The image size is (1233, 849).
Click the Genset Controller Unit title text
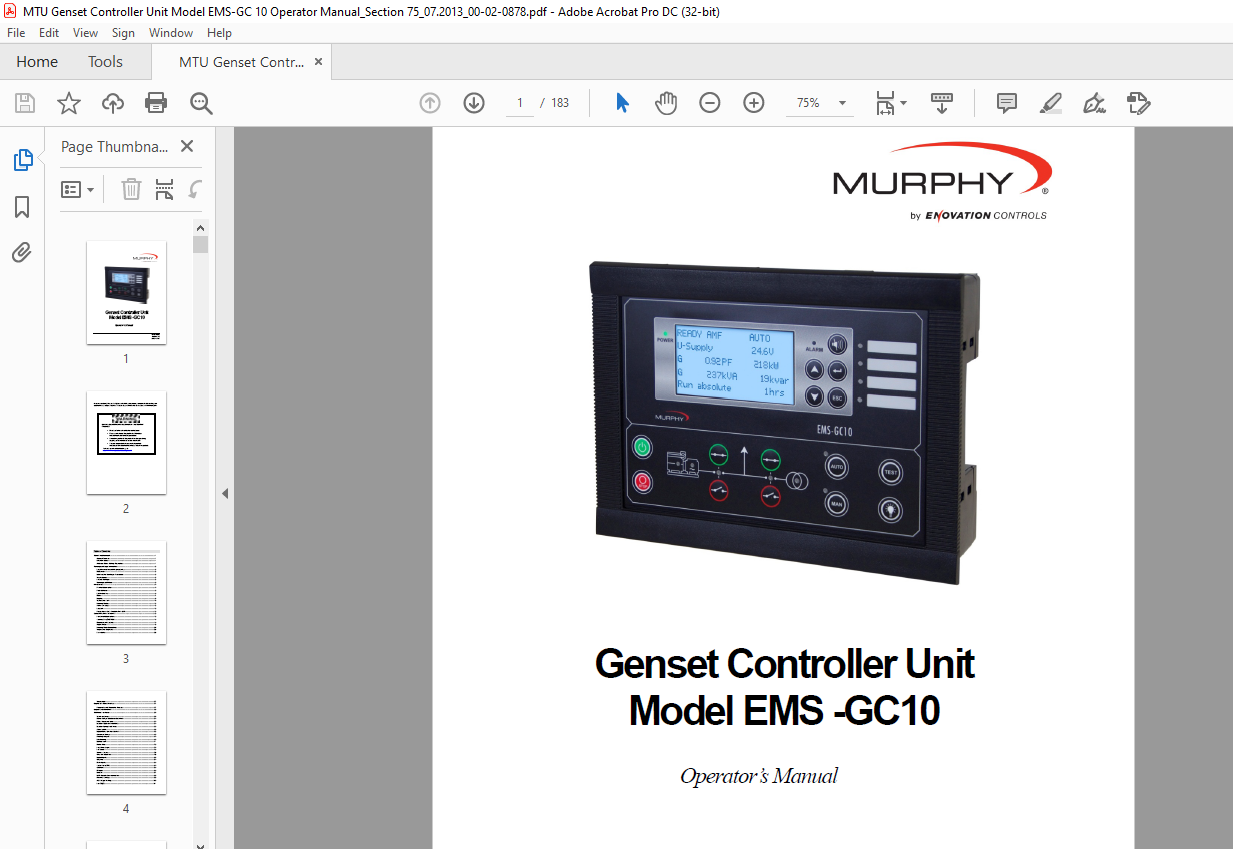(x=785, y=664)
